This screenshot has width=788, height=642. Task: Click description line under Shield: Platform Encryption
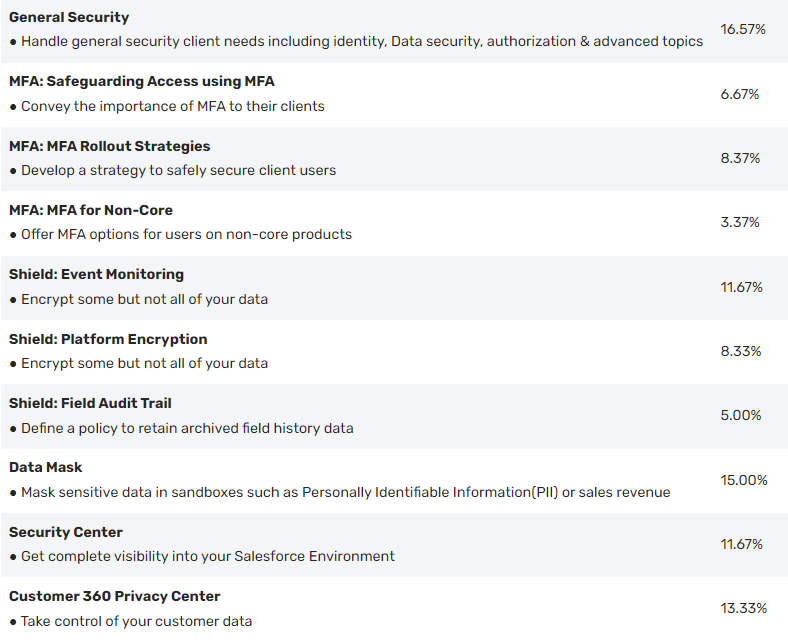pos(139,363)
